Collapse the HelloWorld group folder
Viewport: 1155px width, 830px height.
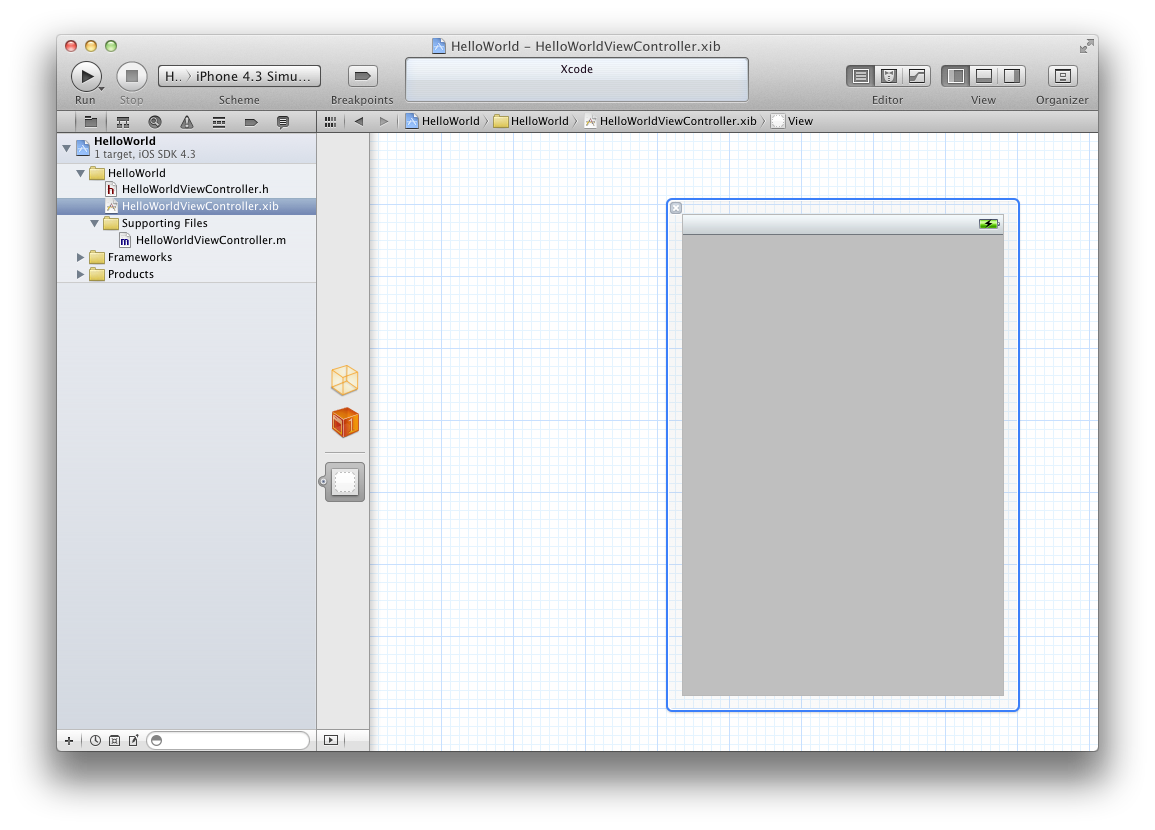tap(81, 172)
